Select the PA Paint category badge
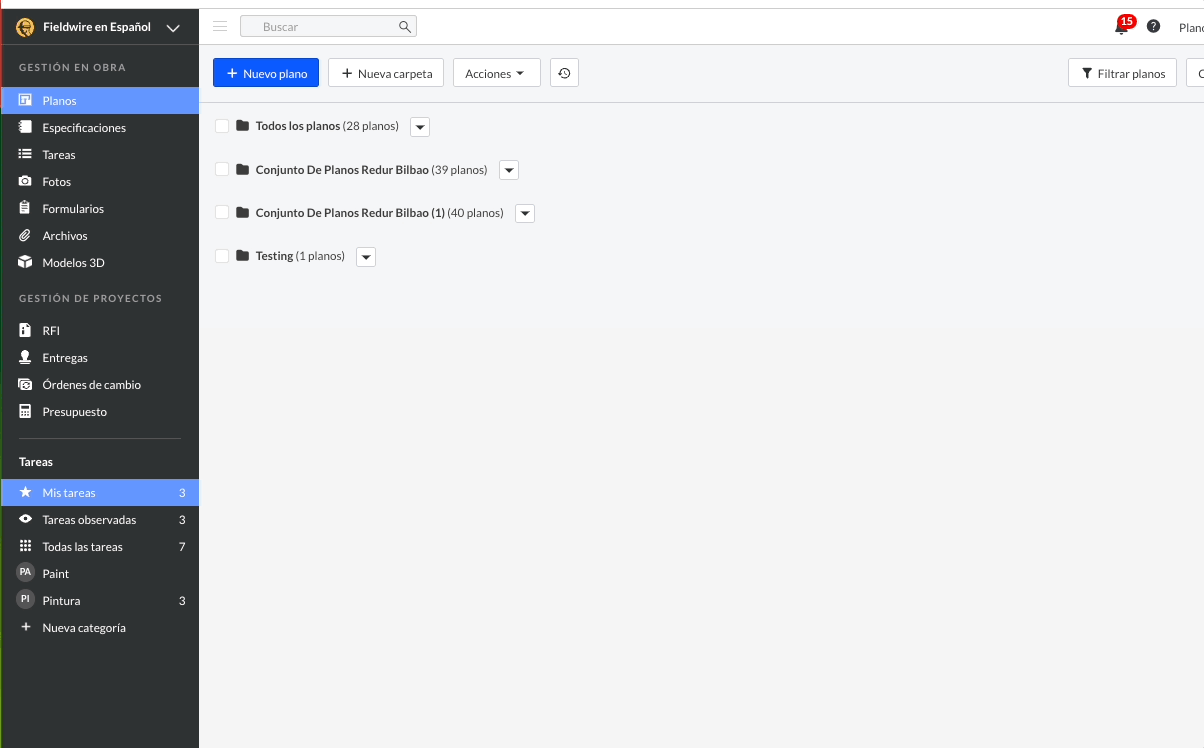Image resolution: width=1204 pixels, height=748 pixels. (x=26, y=572)
